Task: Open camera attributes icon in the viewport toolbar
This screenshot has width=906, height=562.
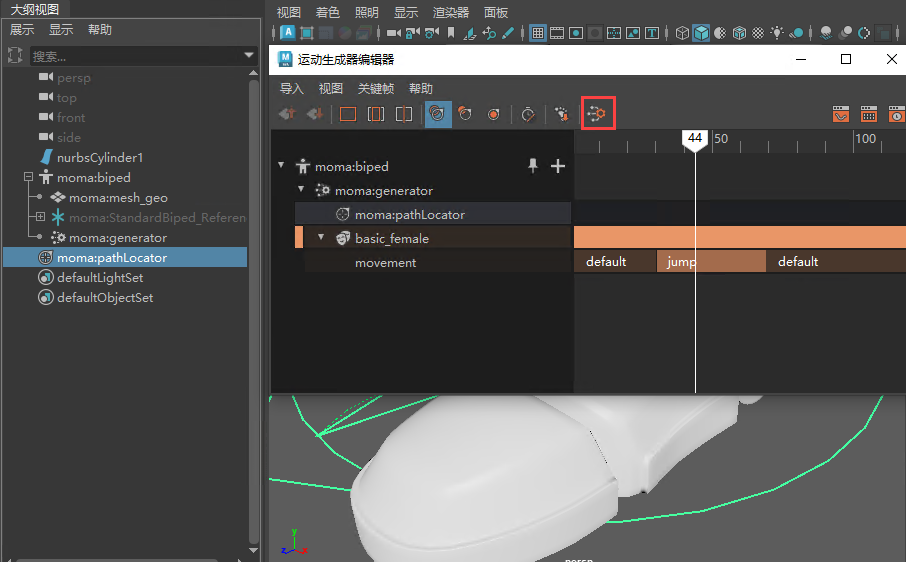Action: [x=432, y=33]
